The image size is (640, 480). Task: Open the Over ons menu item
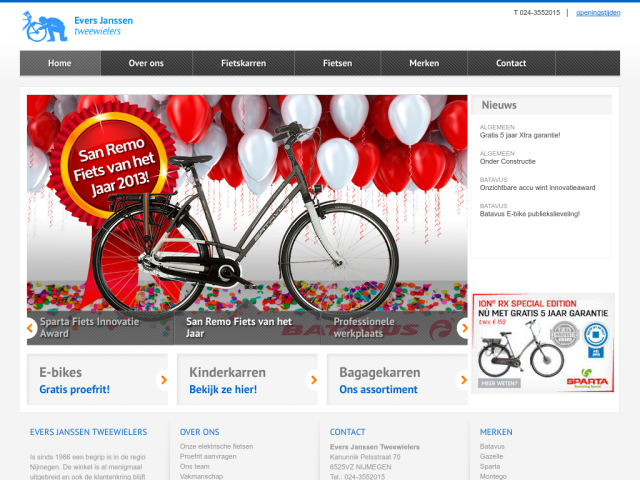coord(146,63)
